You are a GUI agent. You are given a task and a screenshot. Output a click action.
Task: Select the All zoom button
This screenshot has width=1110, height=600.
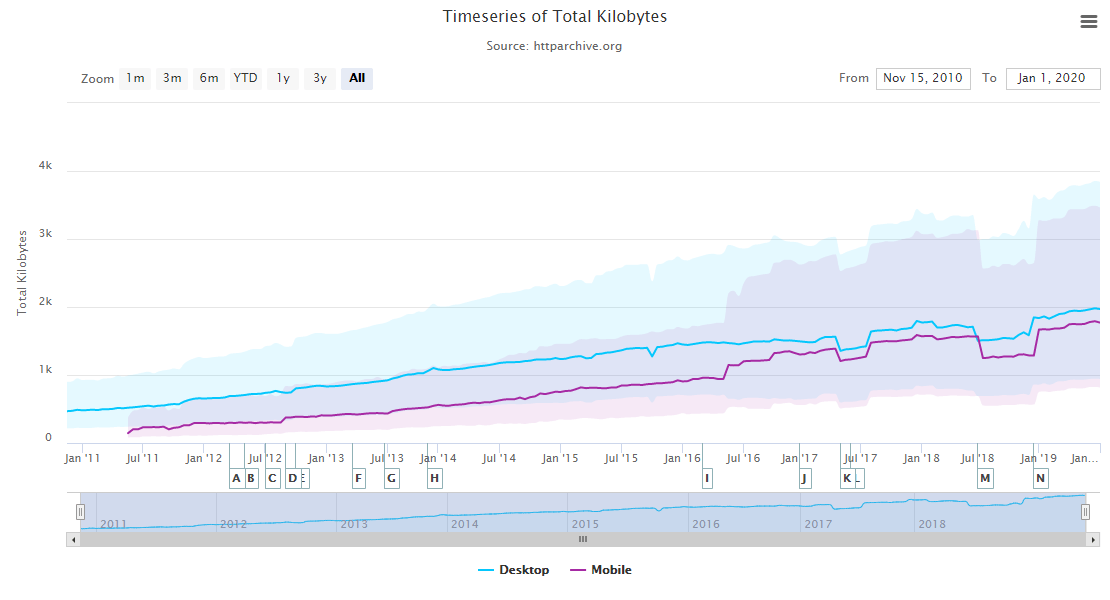(x=357, y=78)
